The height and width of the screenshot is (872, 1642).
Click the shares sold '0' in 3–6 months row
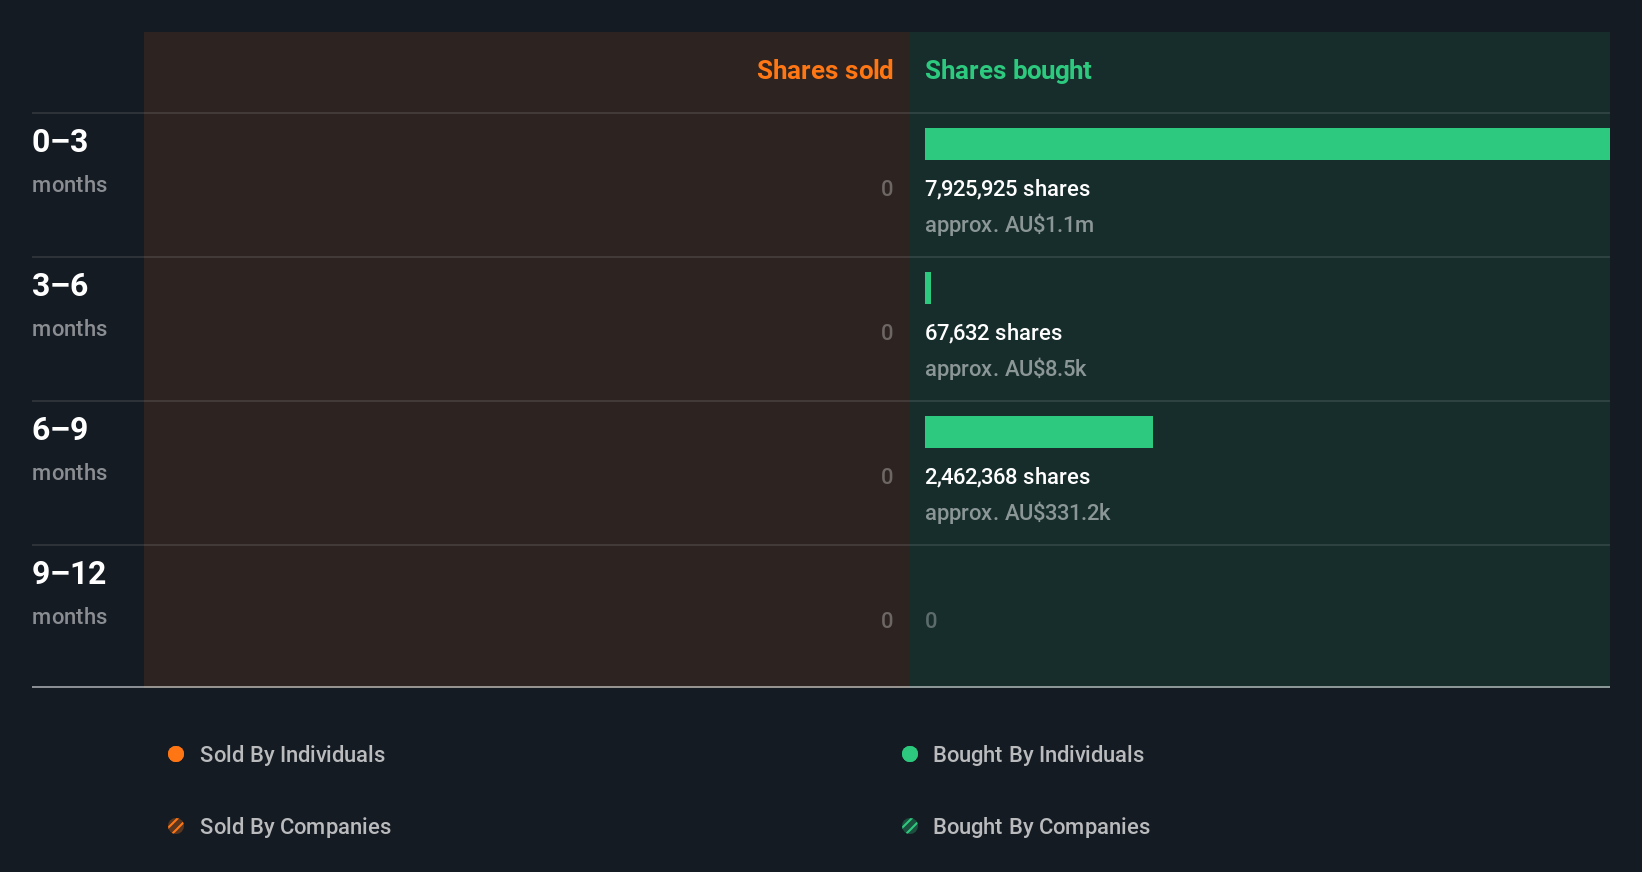887,332
